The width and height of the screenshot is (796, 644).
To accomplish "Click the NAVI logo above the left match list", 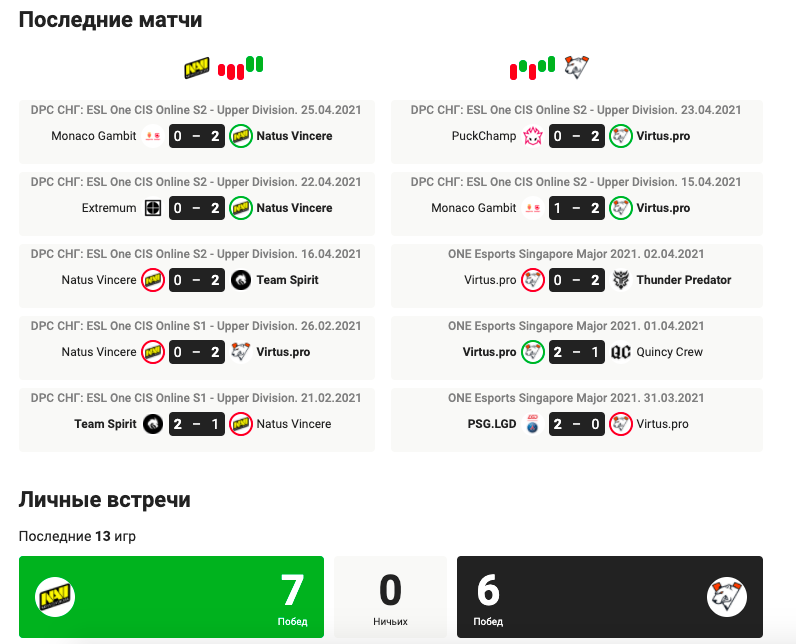I will (197, 67).
